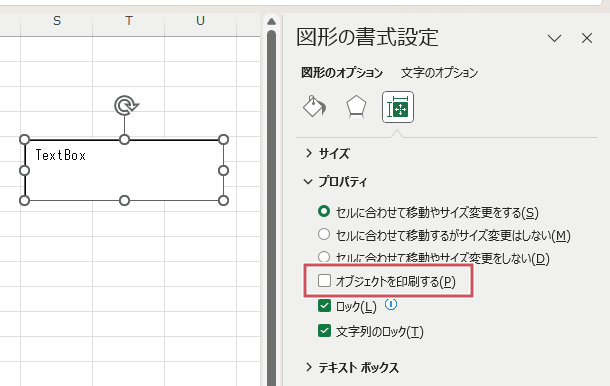This screenshot has width=610, height=386.
Task: Close the 図形の書式設定 pane
Action: tap(587, 38)
